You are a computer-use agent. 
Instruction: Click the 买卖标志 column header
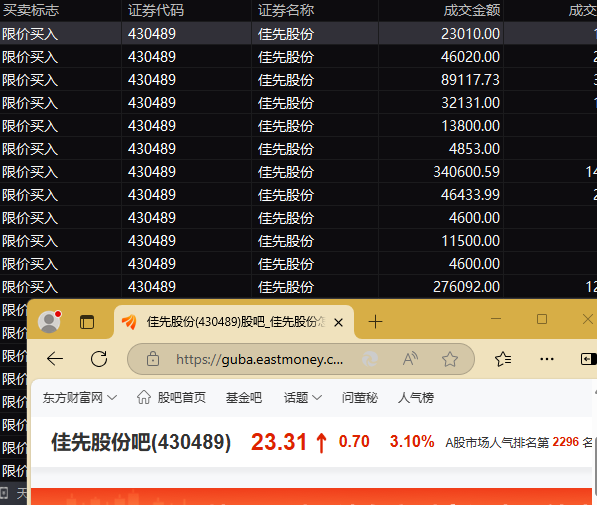coord(30,10)
